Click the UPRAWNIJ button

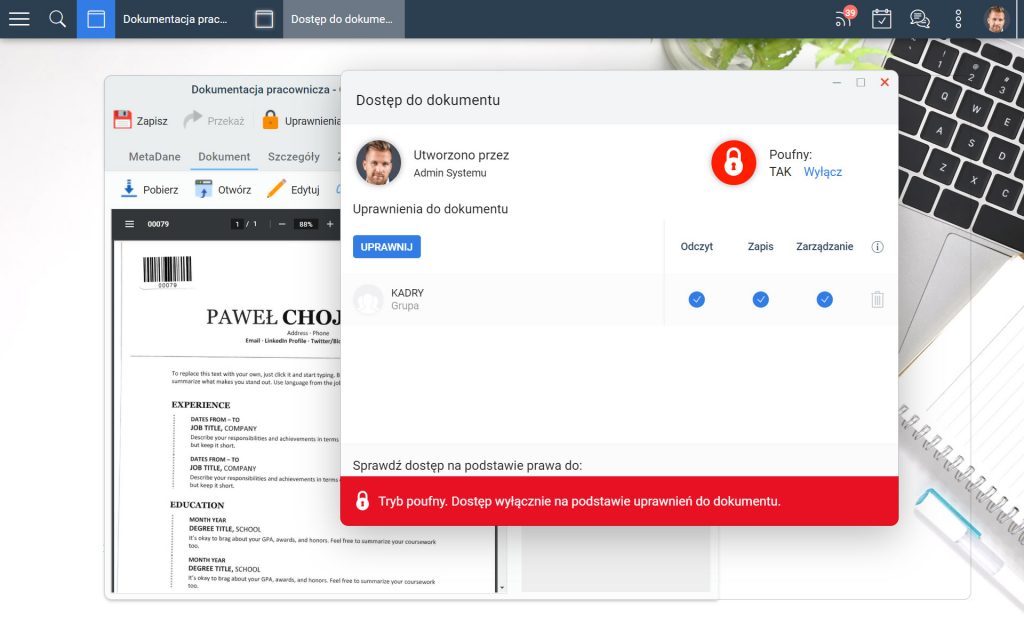click(387, 247)
